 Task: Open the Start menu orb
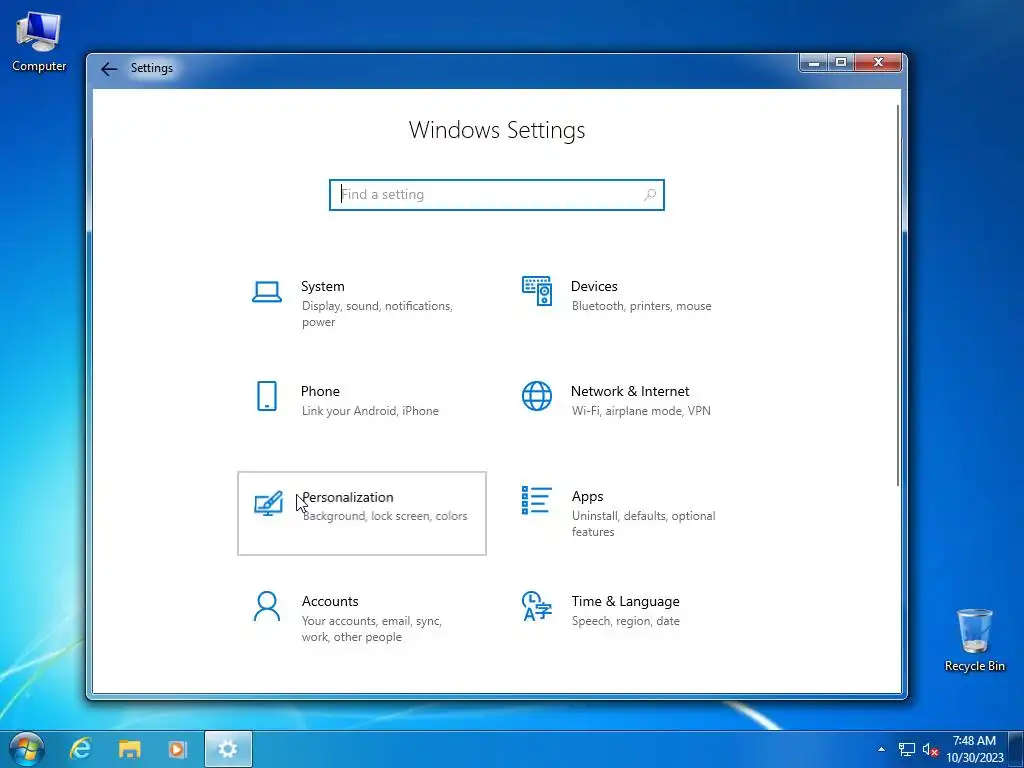[27, 749]
